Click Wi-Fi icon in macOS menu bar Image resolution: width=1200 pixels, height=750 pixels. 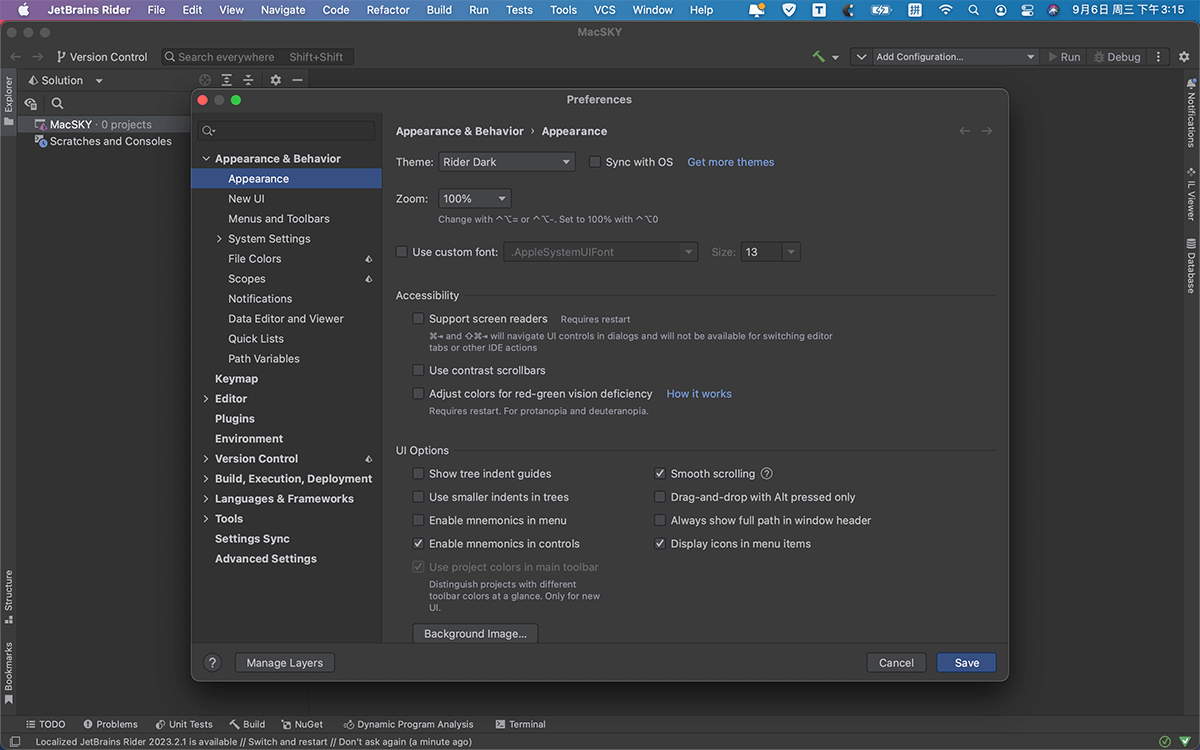(945, 10)
